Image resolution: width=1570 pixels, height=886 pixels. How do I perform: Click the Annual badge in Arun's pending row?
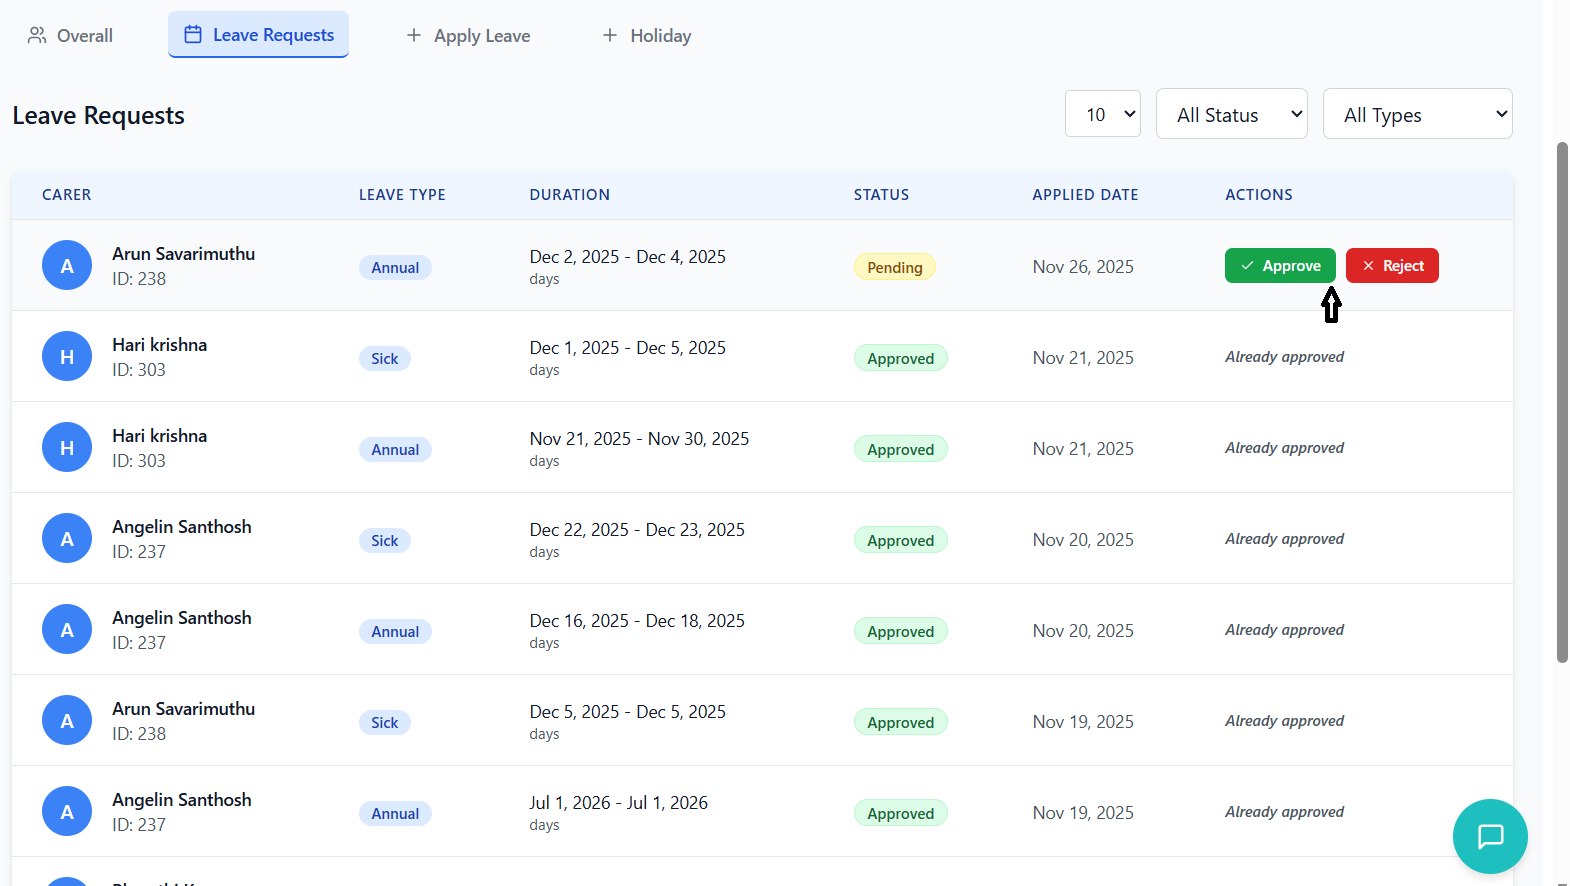395,268
